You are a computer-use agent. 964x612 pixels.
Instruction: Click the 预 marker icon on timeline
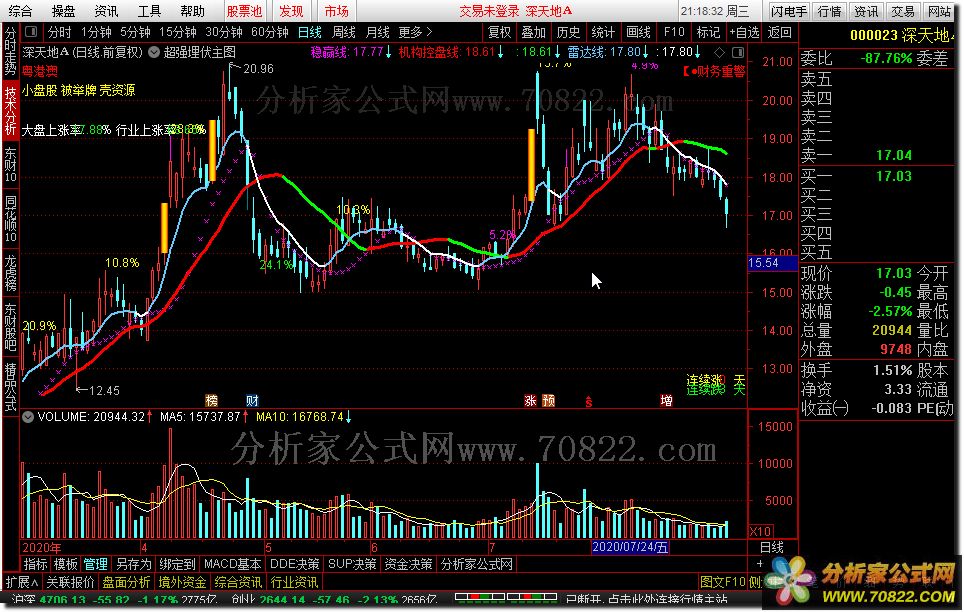point(548,401)
